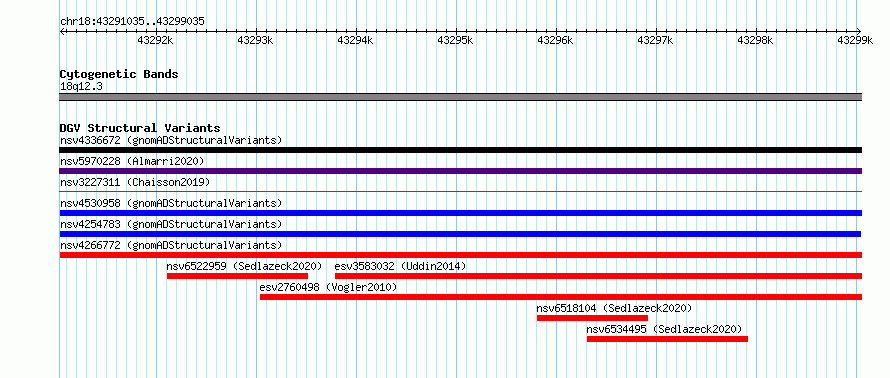Click the ruler's left arrow end
The image size is (890, 378).
point(62,31)
